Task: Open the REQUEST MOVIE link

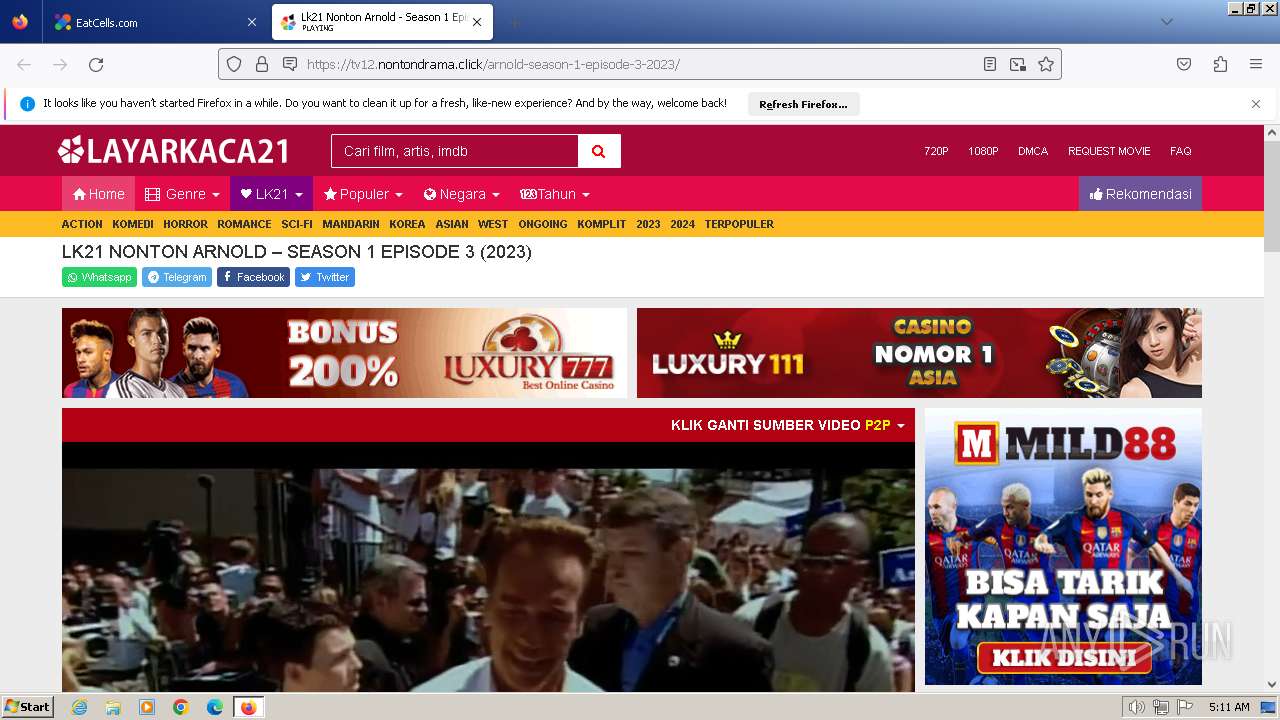Action: click(x=1109, y=151)
